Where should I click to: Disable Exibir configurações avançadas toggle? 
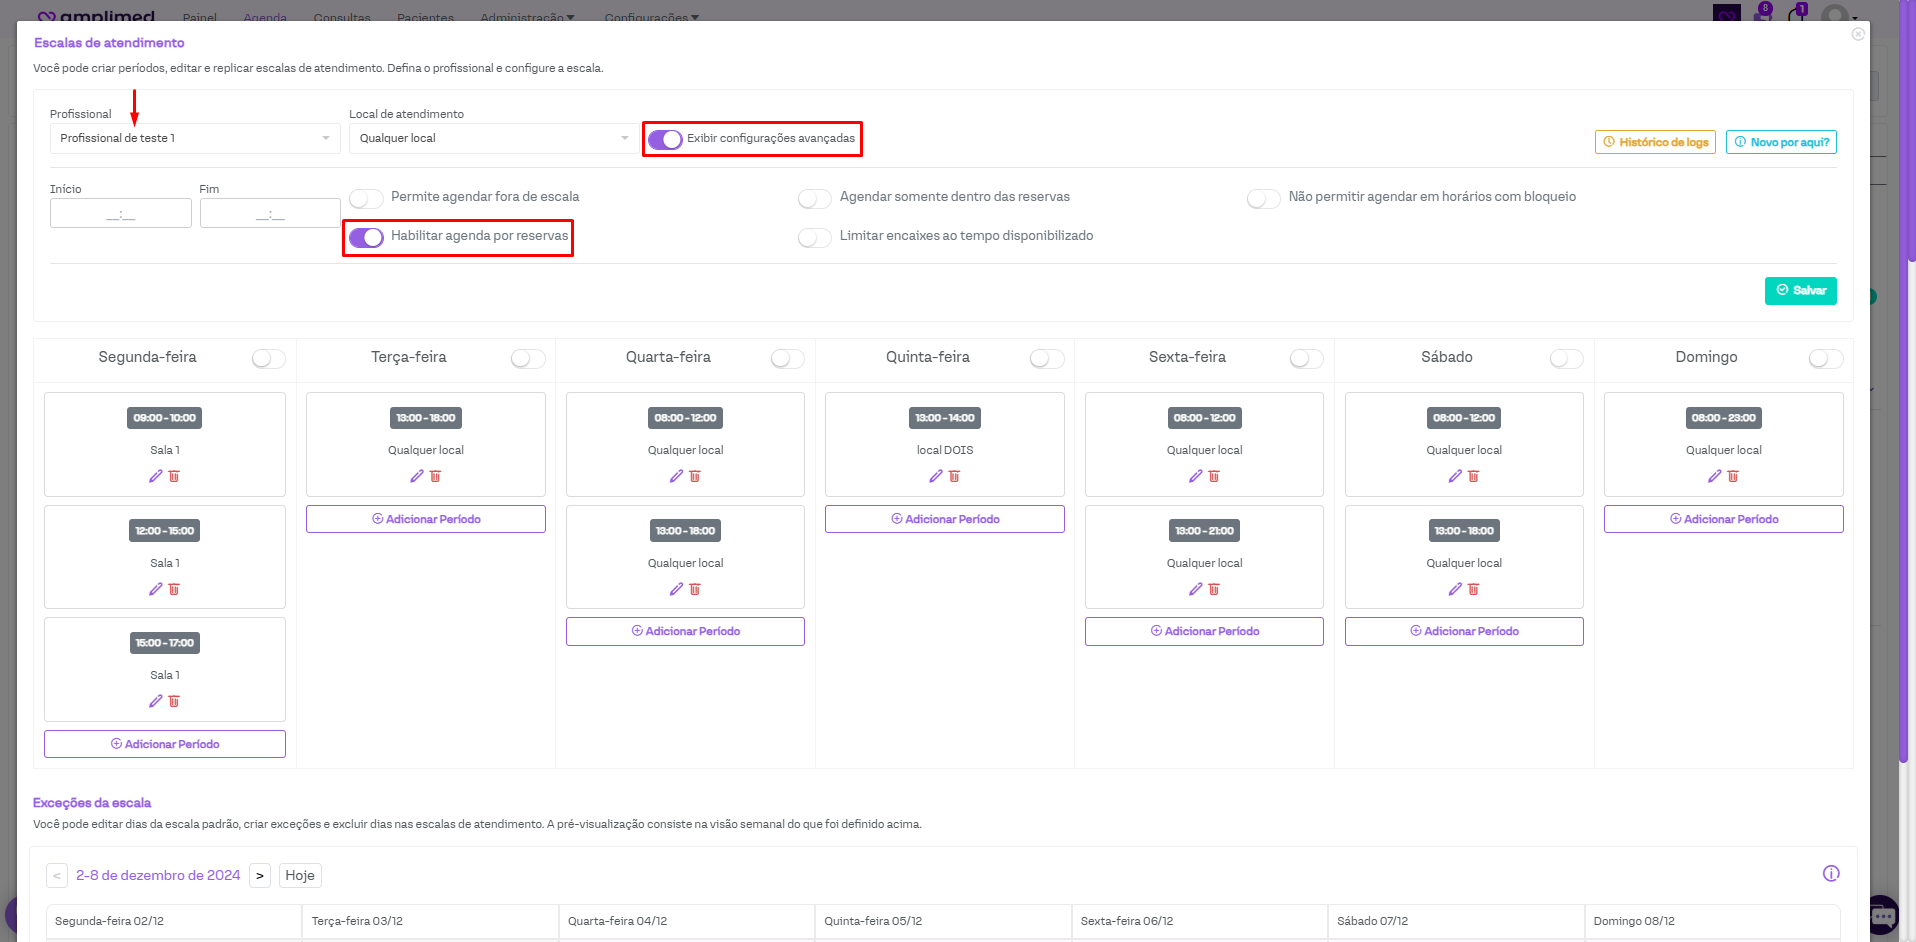click(665, 139)
